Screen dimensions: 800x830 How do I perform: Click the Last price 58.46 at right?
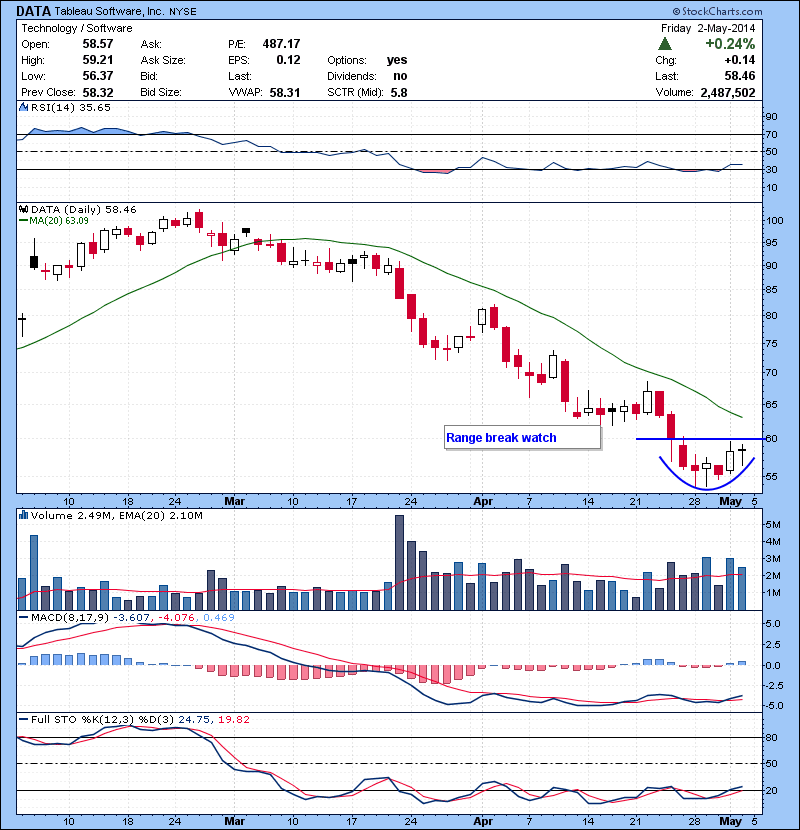pos(740,76)
